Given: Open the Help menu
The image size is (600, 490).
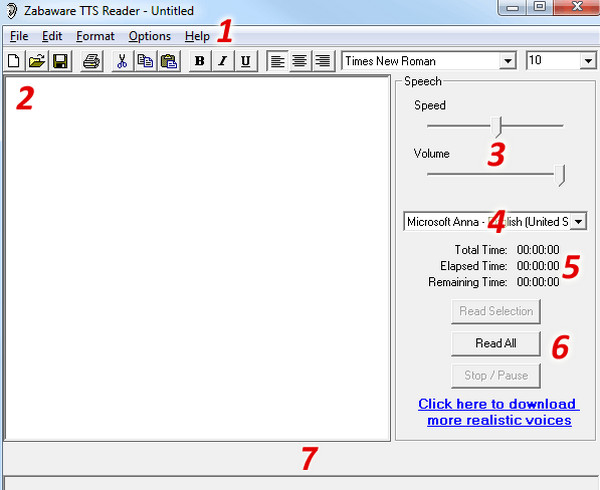Looking at the screenshot, I should [197, 36].
